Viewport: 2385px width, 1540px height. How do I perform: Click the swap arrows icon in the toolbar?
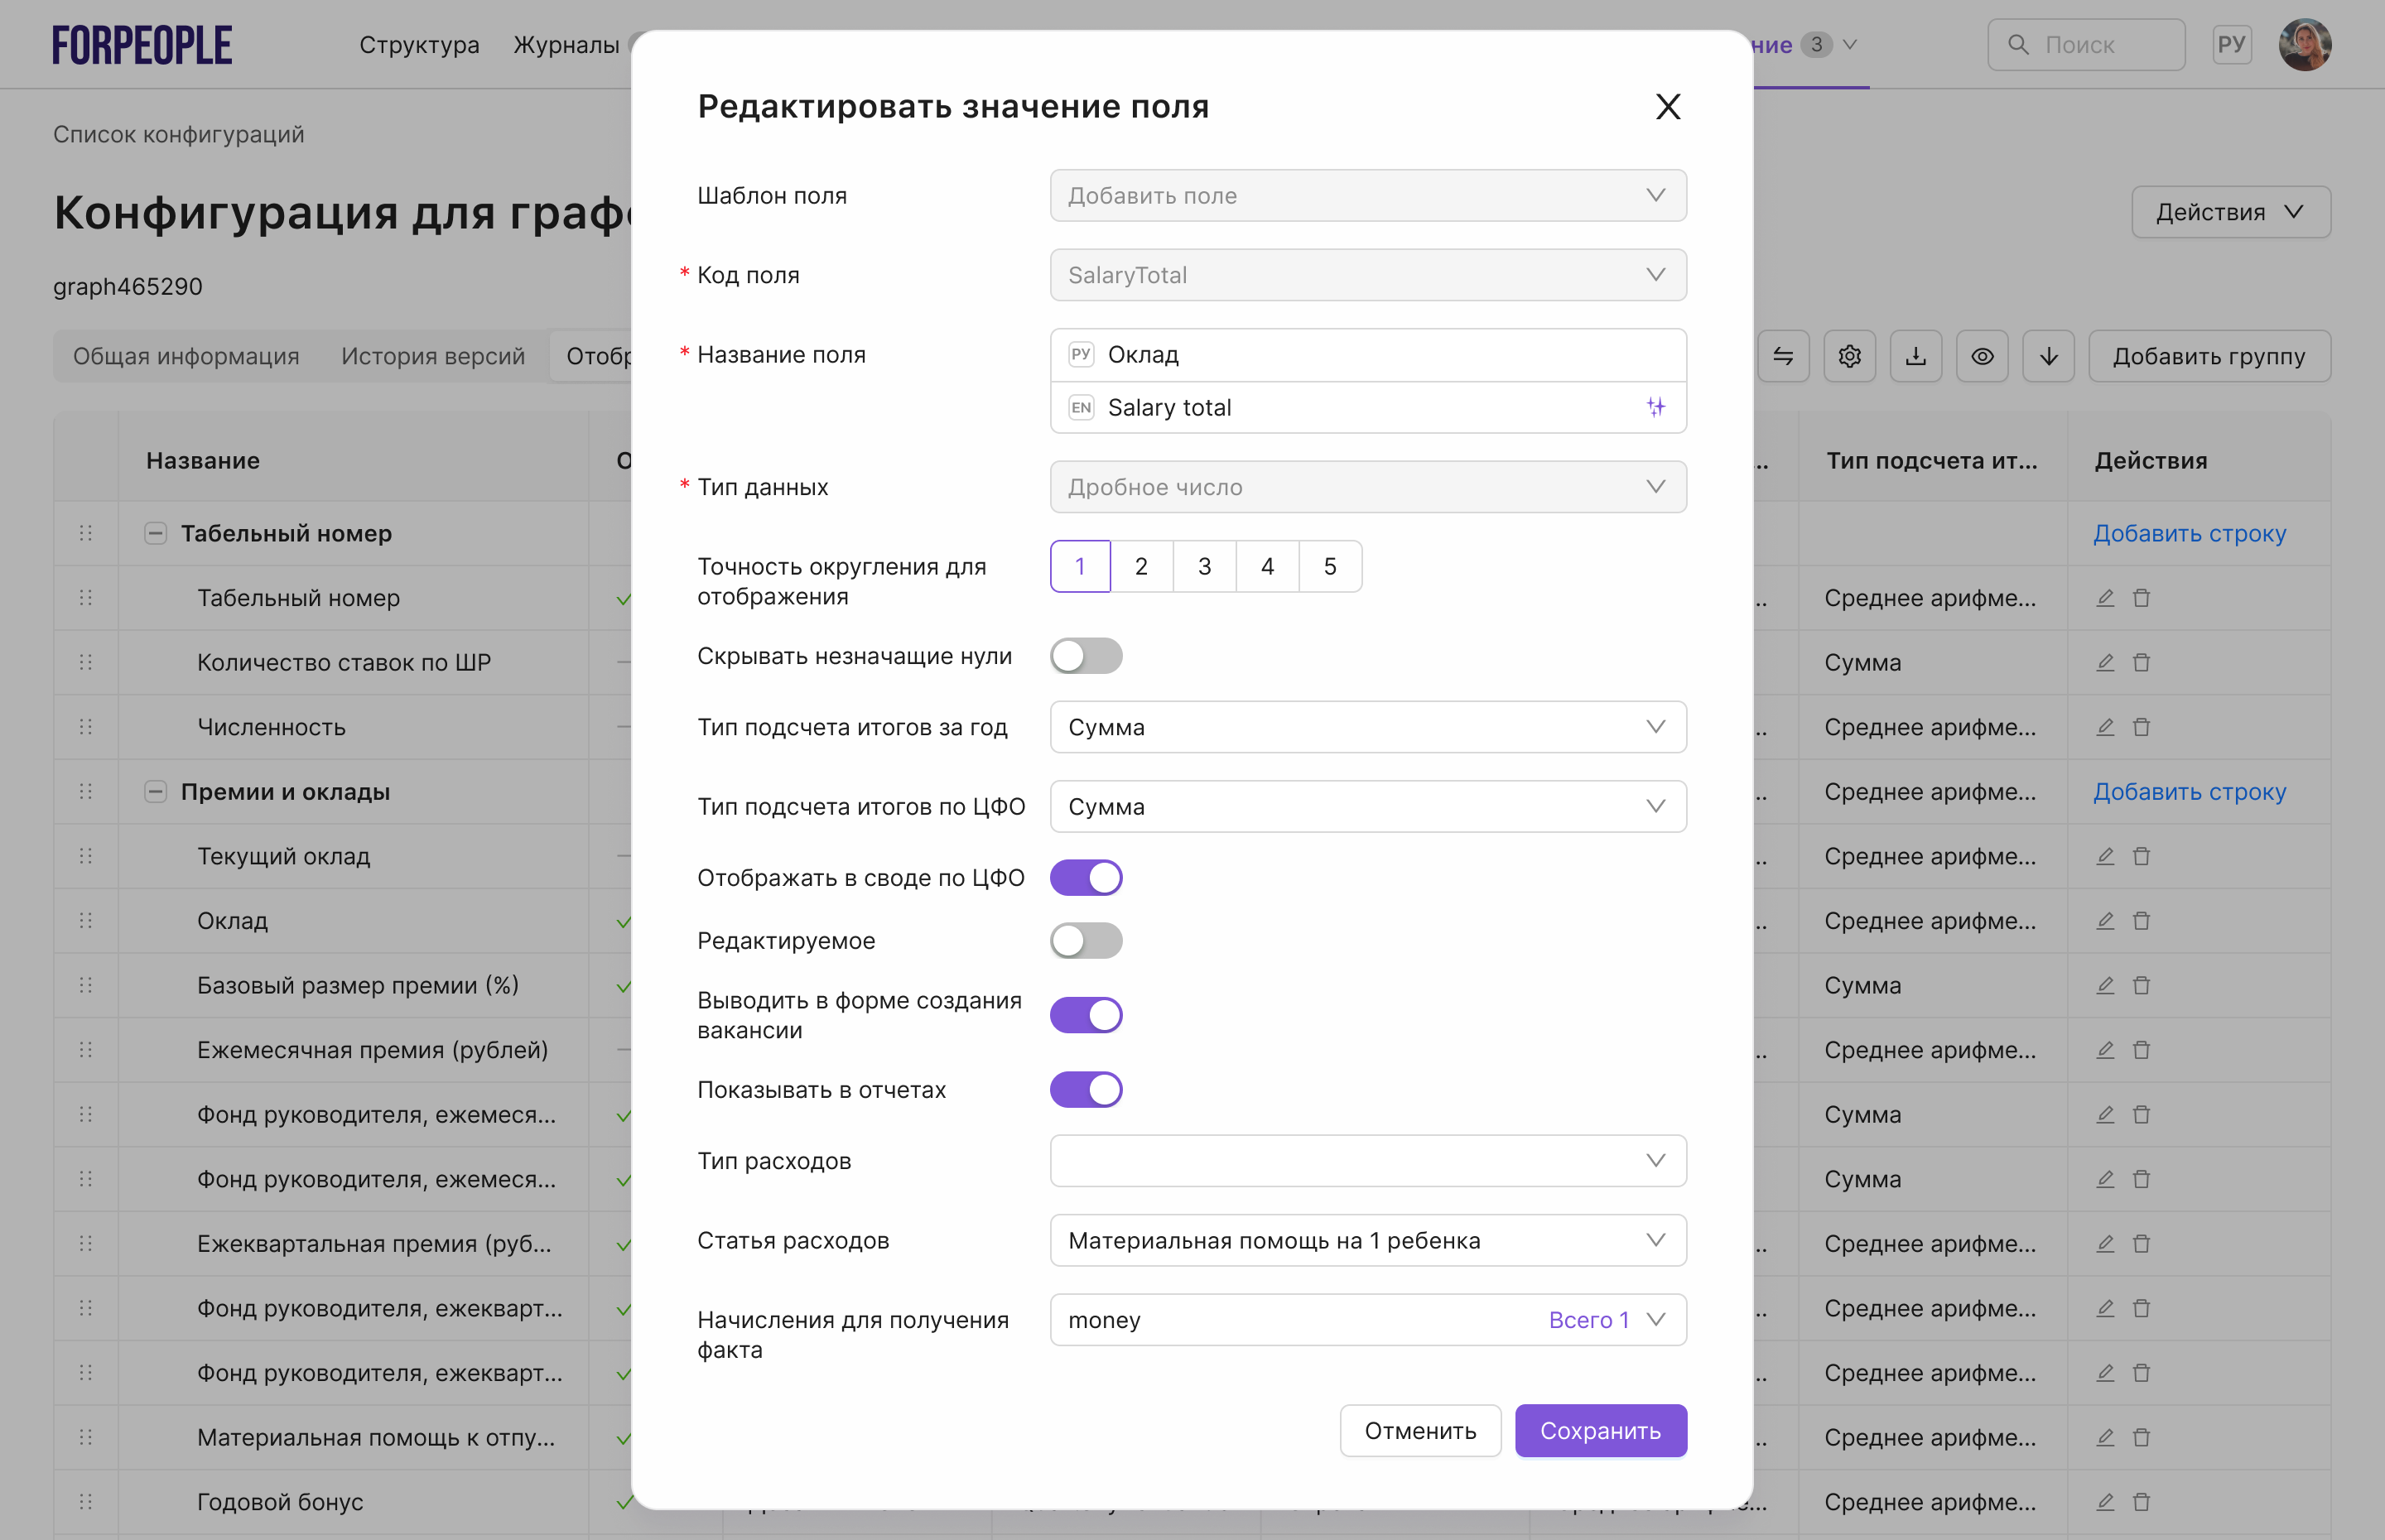(x=1783, y=356)
